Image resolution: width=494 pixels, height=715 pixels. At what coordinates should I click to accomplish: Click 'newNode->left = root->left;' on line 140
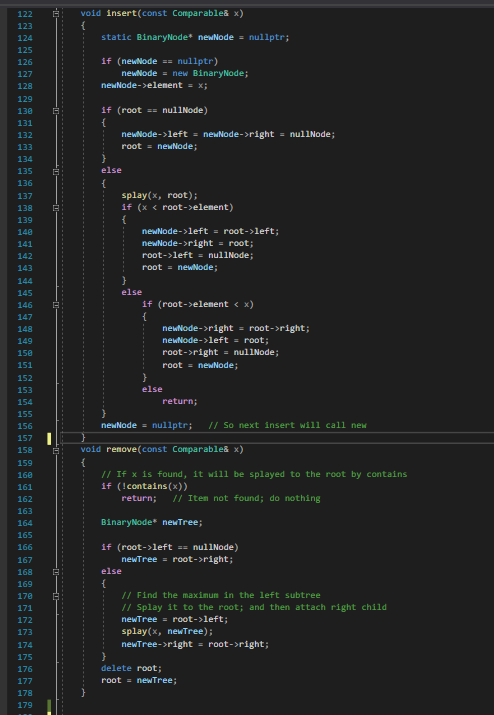click(210, 231)
